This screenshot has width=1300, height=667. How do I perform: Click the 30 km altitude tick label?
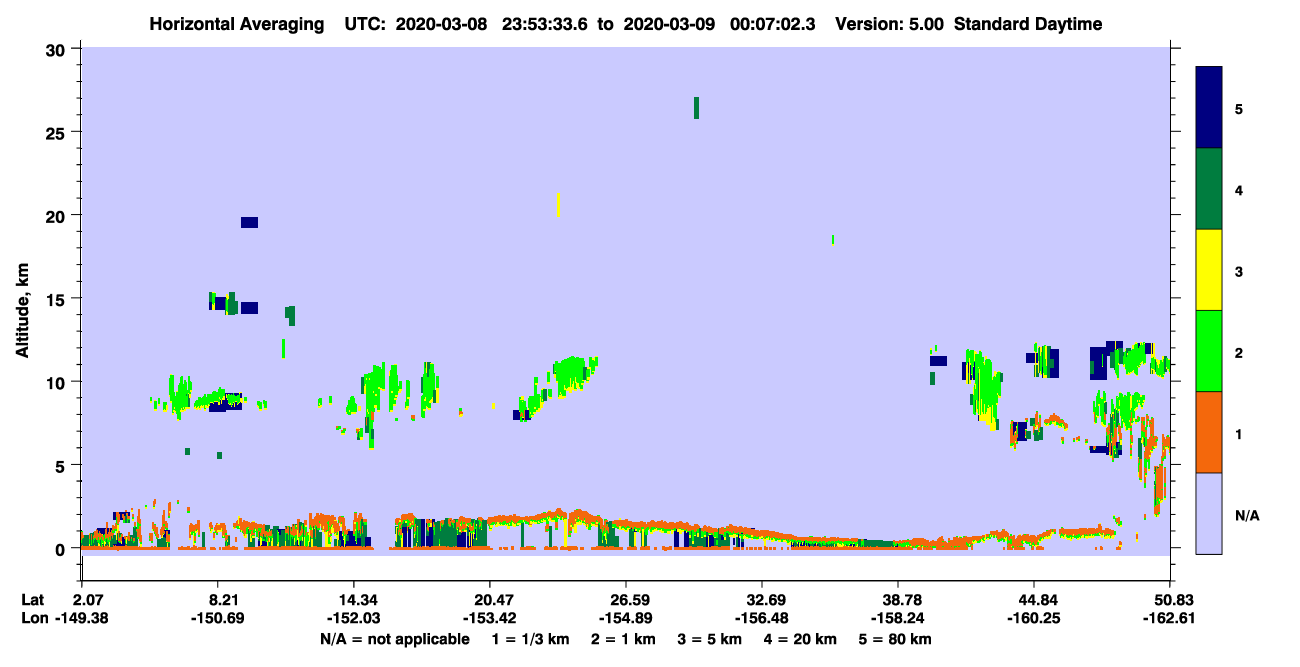pos(59,49)
